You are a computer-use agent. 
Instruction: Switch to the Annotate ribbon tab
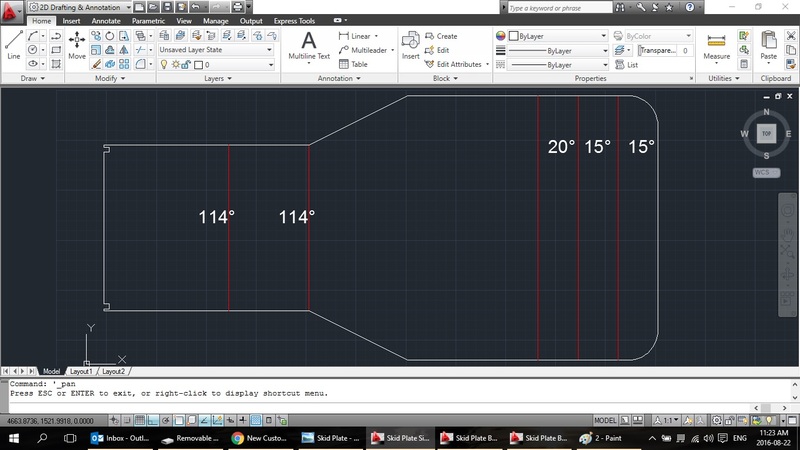coord(106,21)
